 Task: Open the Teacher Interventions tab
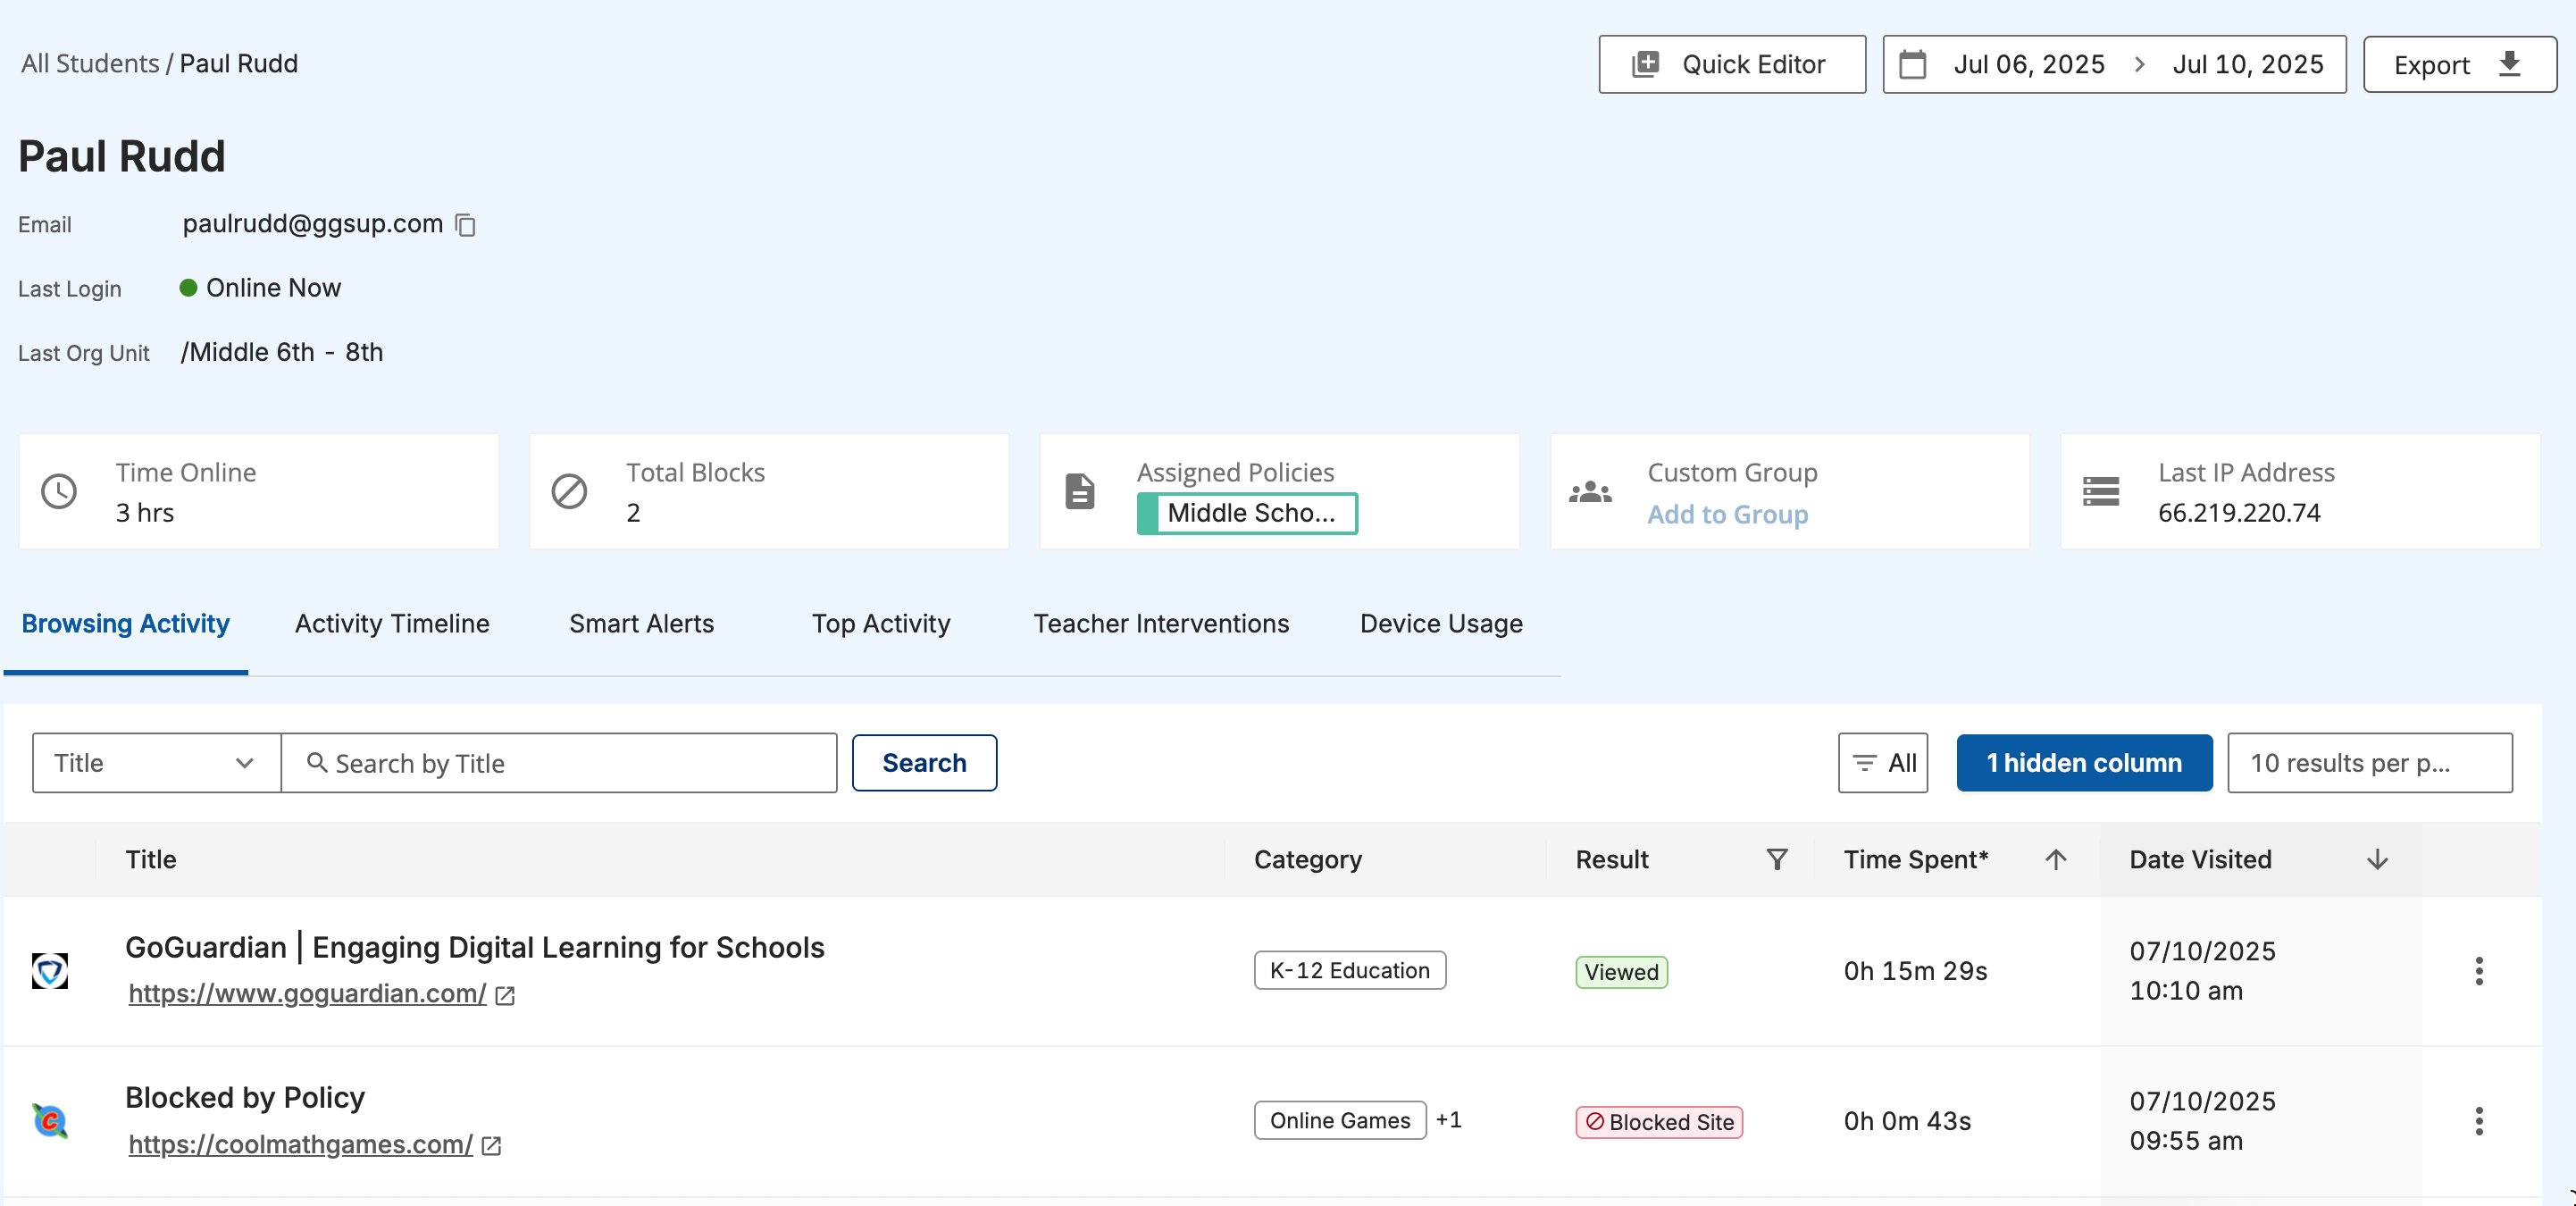click(x=1161, y=623)
